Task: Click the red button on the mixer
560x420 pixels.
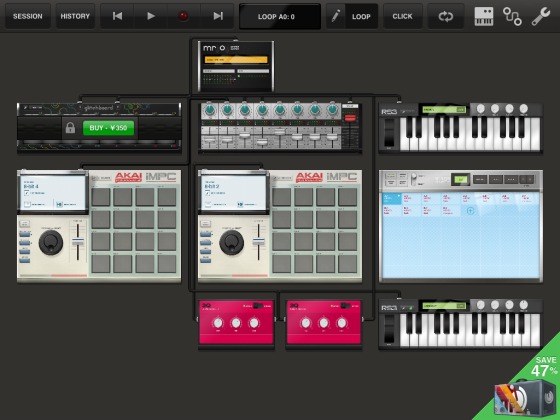Action: tap(350, 118)
